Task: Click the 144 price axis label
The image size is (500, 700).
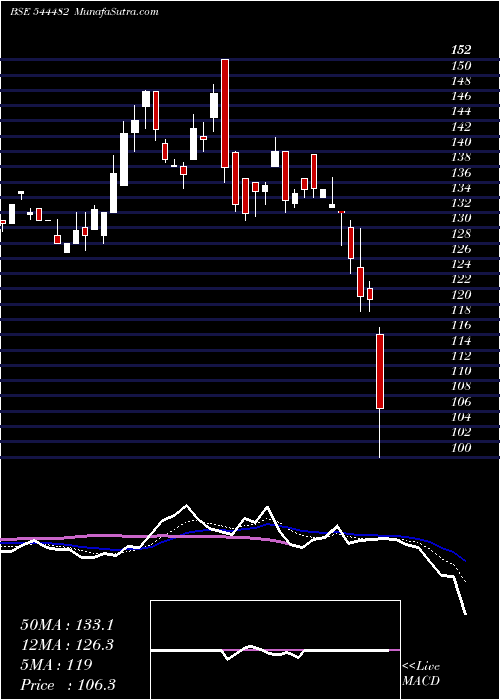Action: (461, 112)
